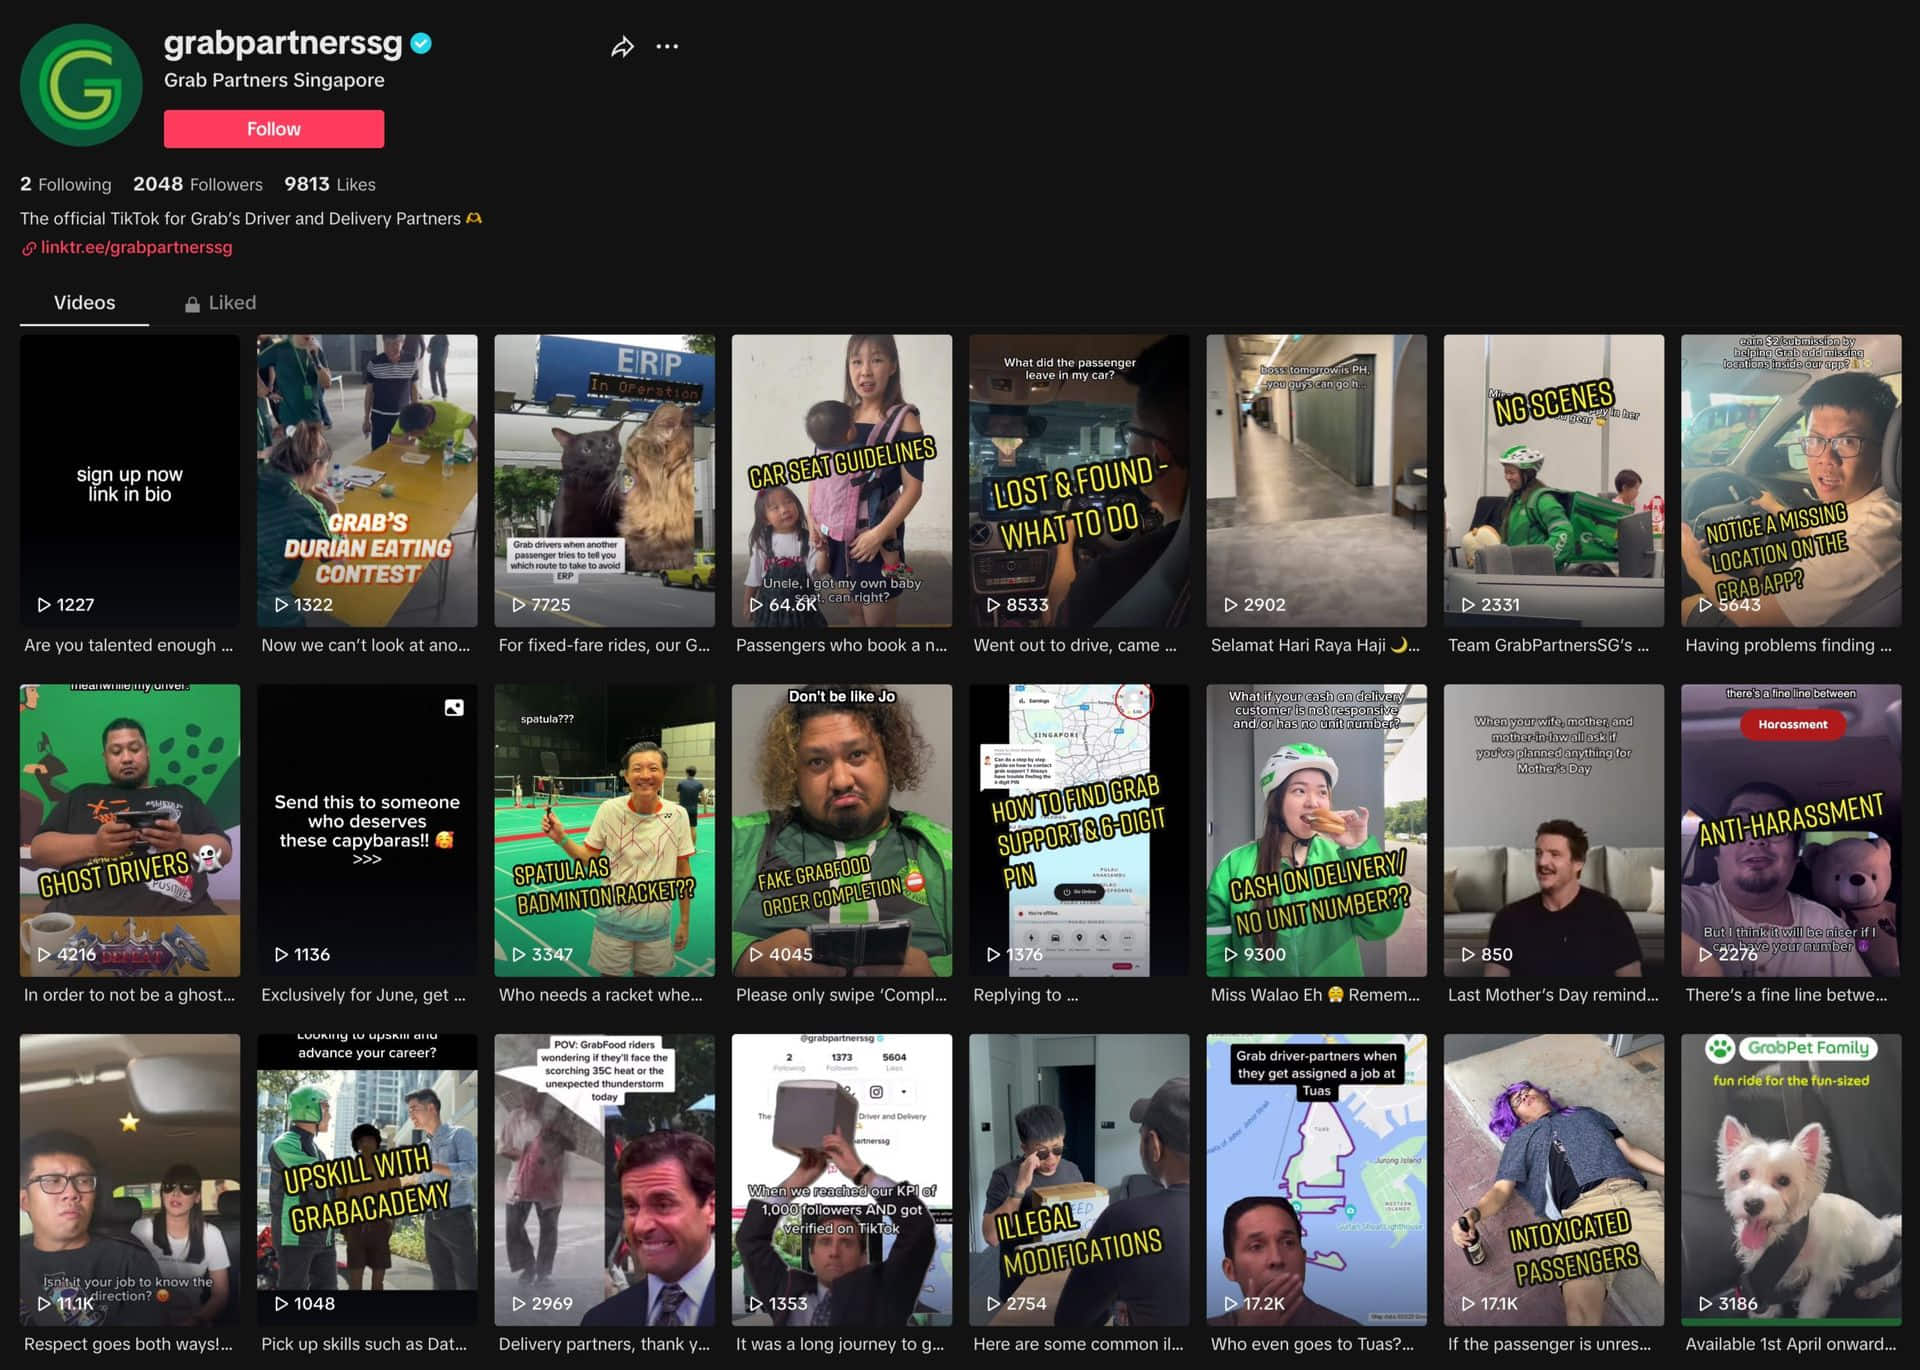
Task: Click caption 'Went out to drive, came ...'
Action: pyautogui.click(x=1075, y=646)
